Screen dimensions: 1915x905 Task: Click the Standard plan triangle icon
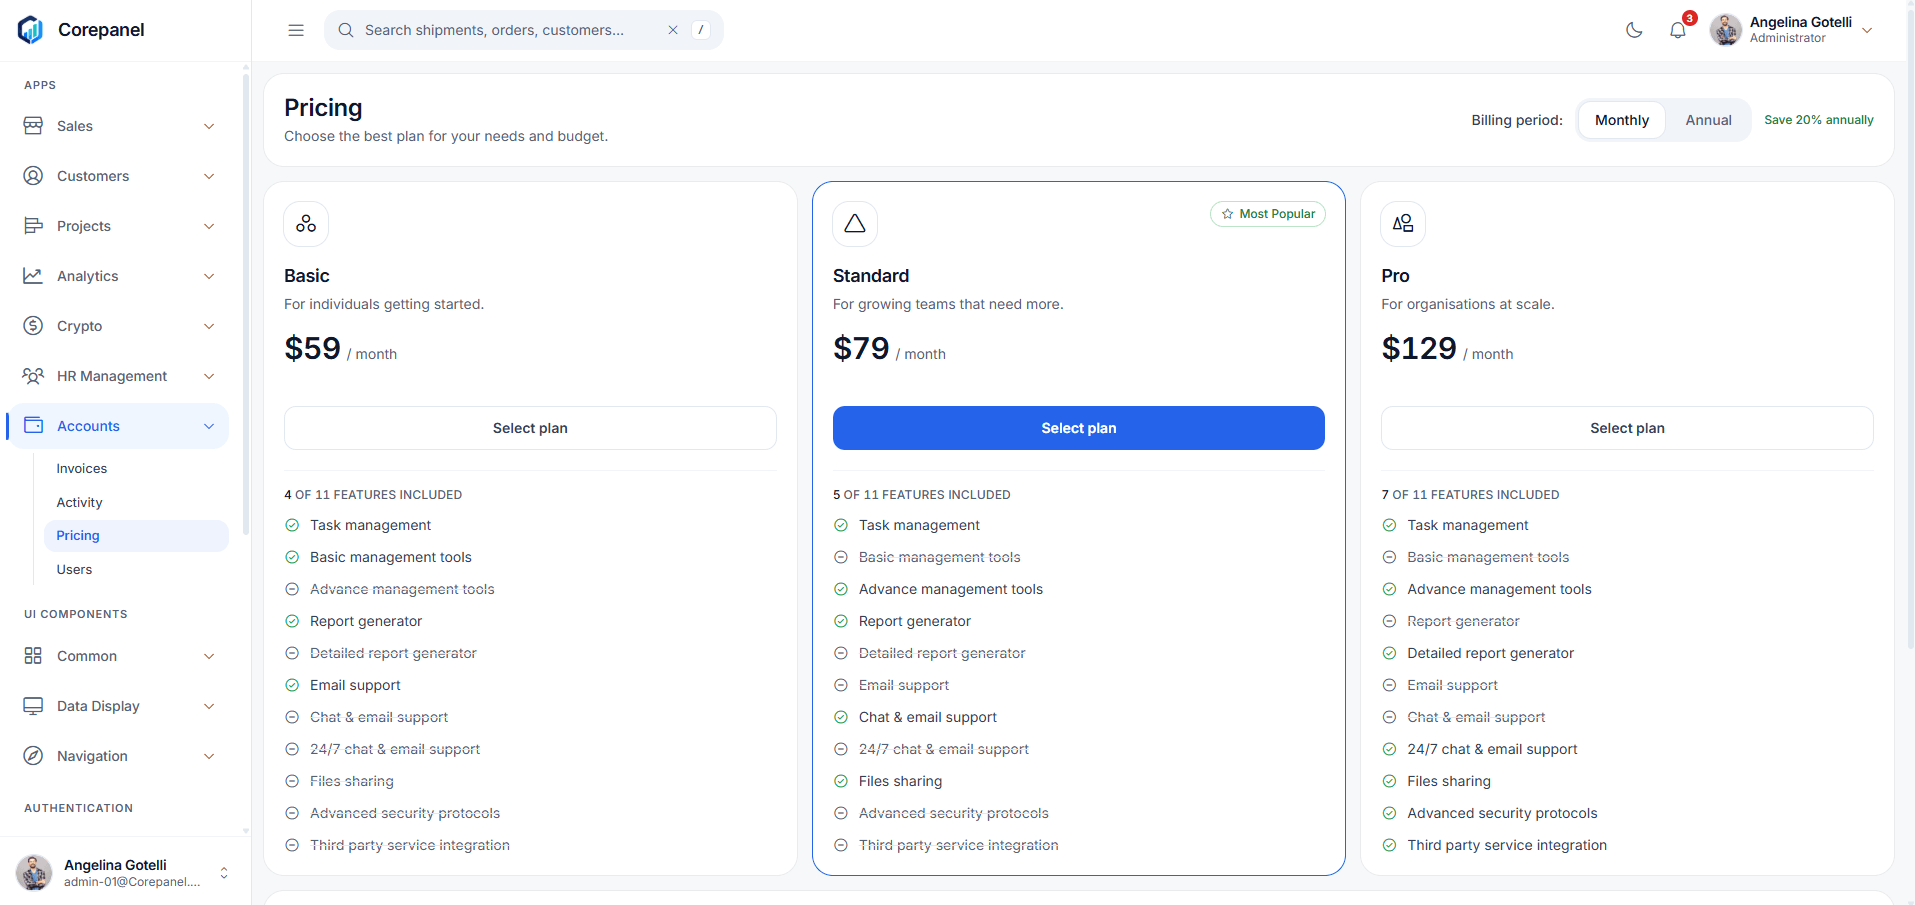coord(855,224)
